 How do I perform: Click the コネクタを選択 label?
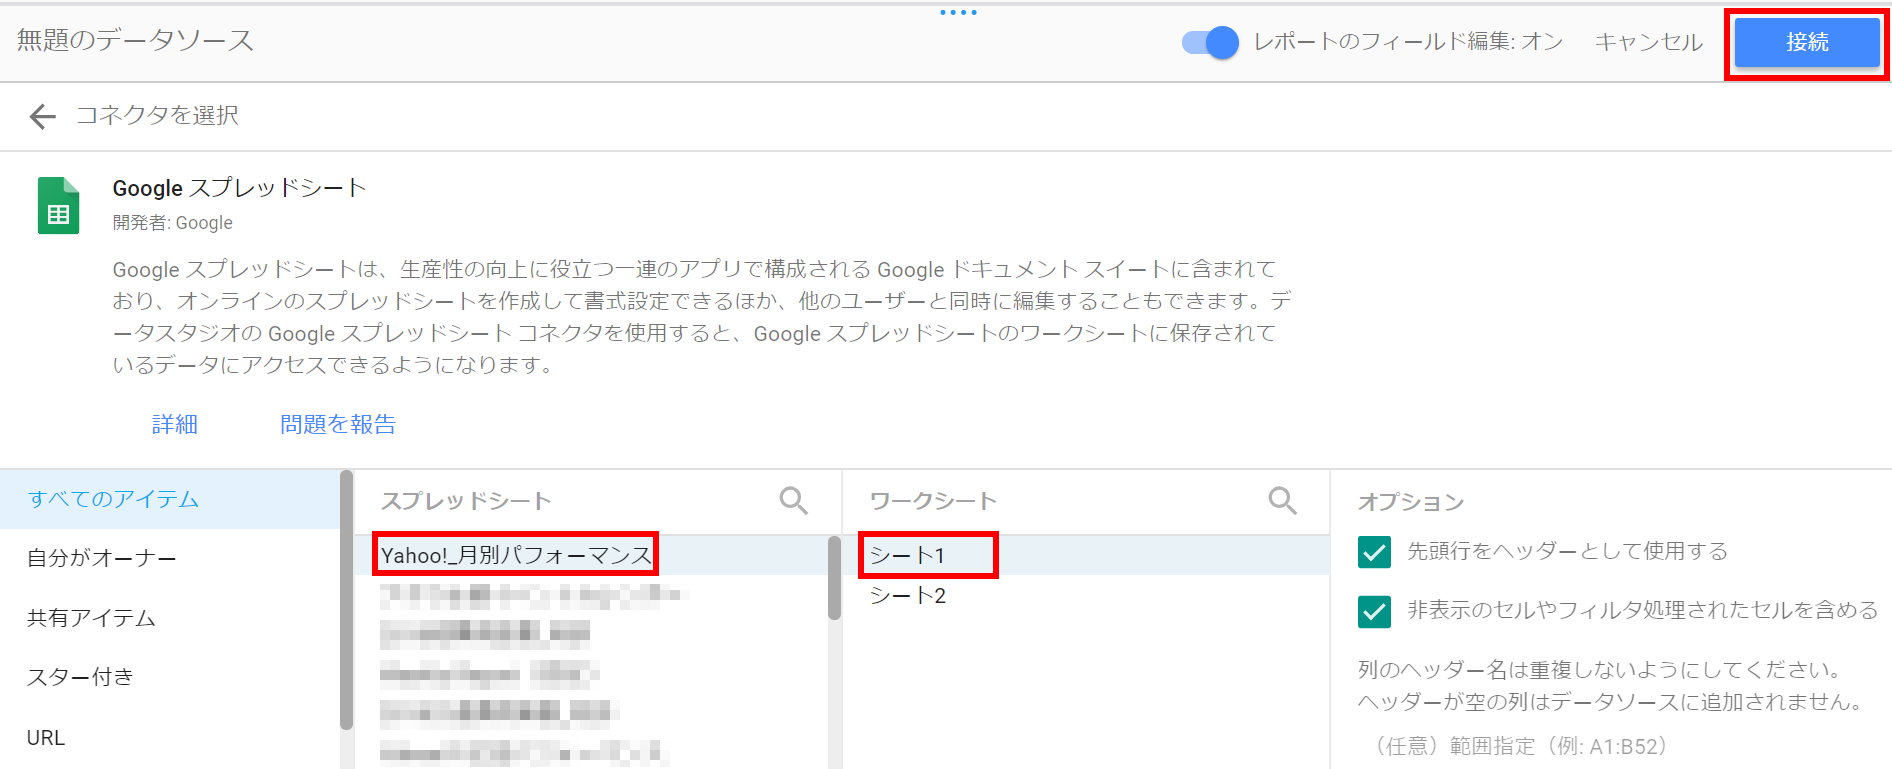(158, 116)
